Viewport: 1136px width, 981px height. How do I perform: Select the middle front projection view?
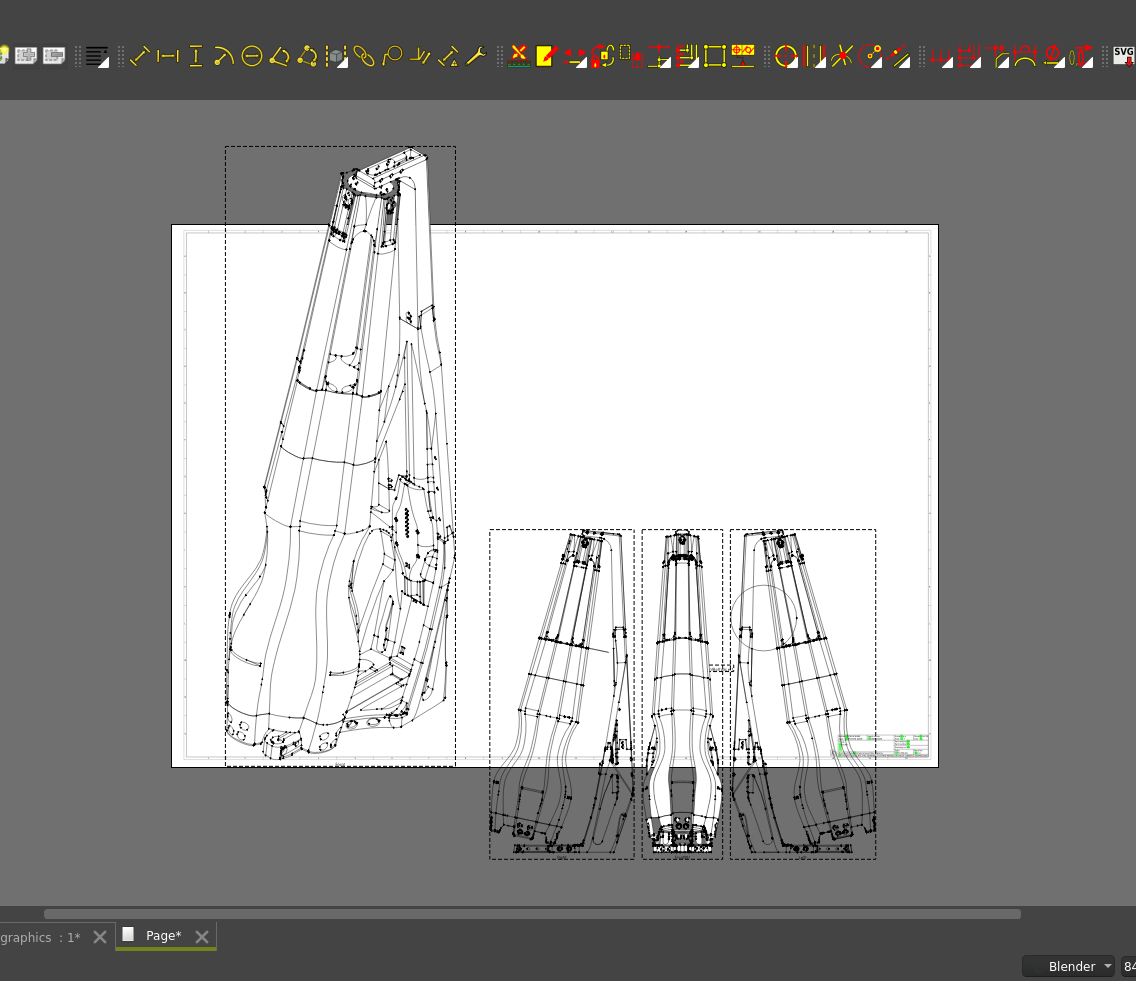coord(682,694)
